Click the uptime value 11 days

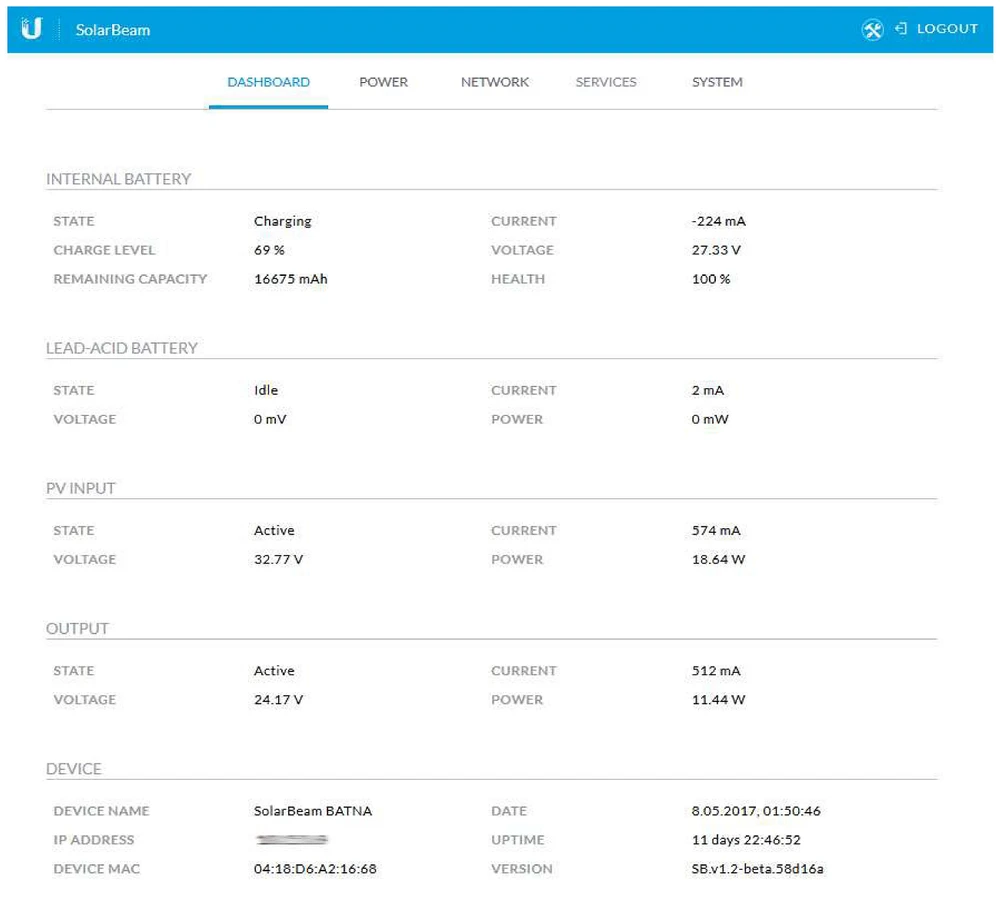(x=746, y=840)
